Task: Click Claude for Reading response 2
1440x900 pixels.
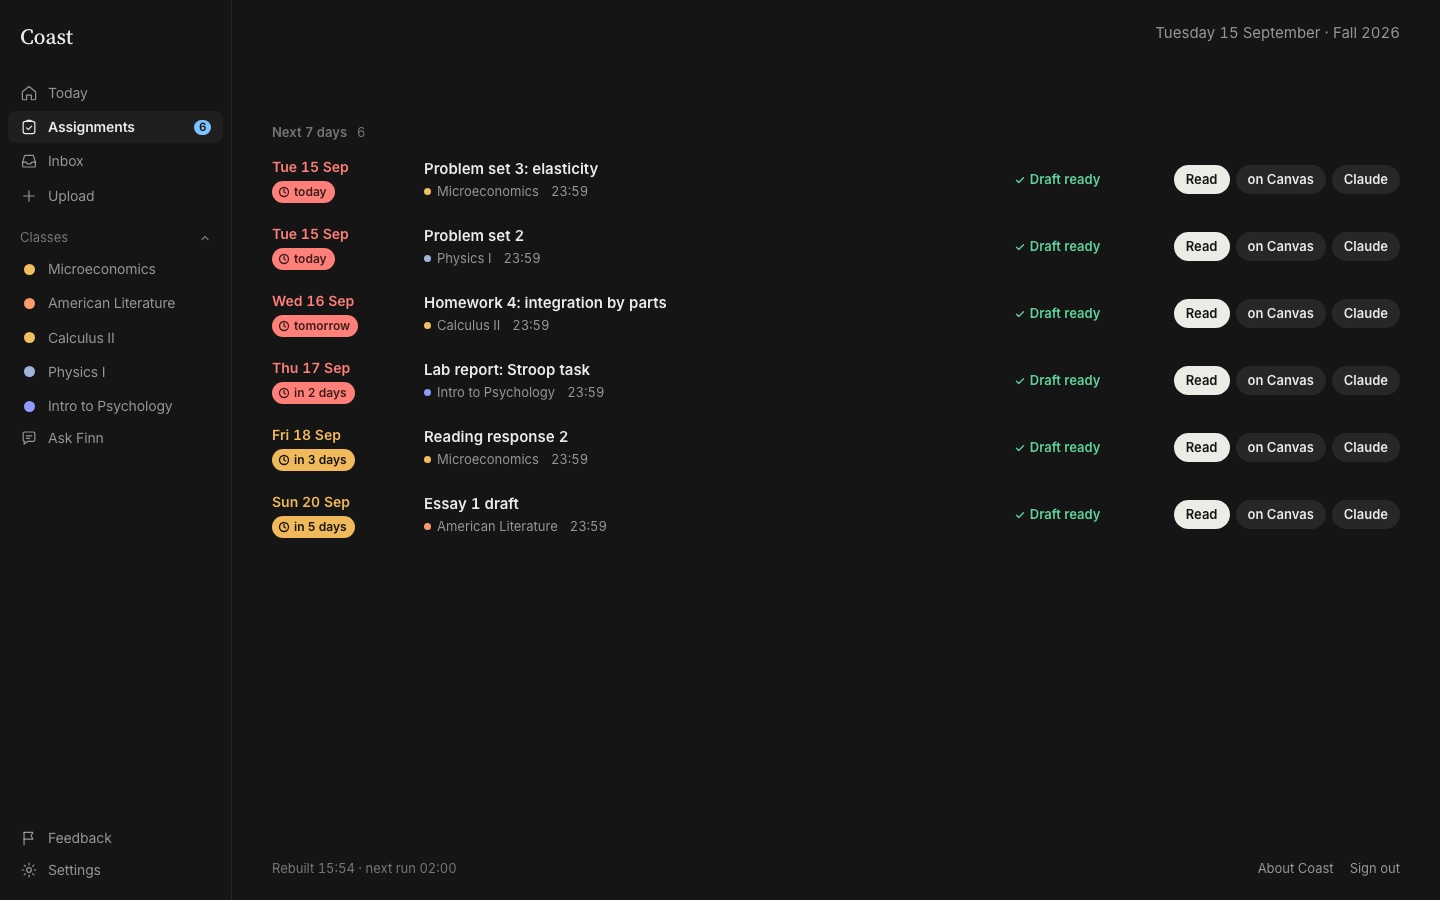Action: tap(1365, 448)
